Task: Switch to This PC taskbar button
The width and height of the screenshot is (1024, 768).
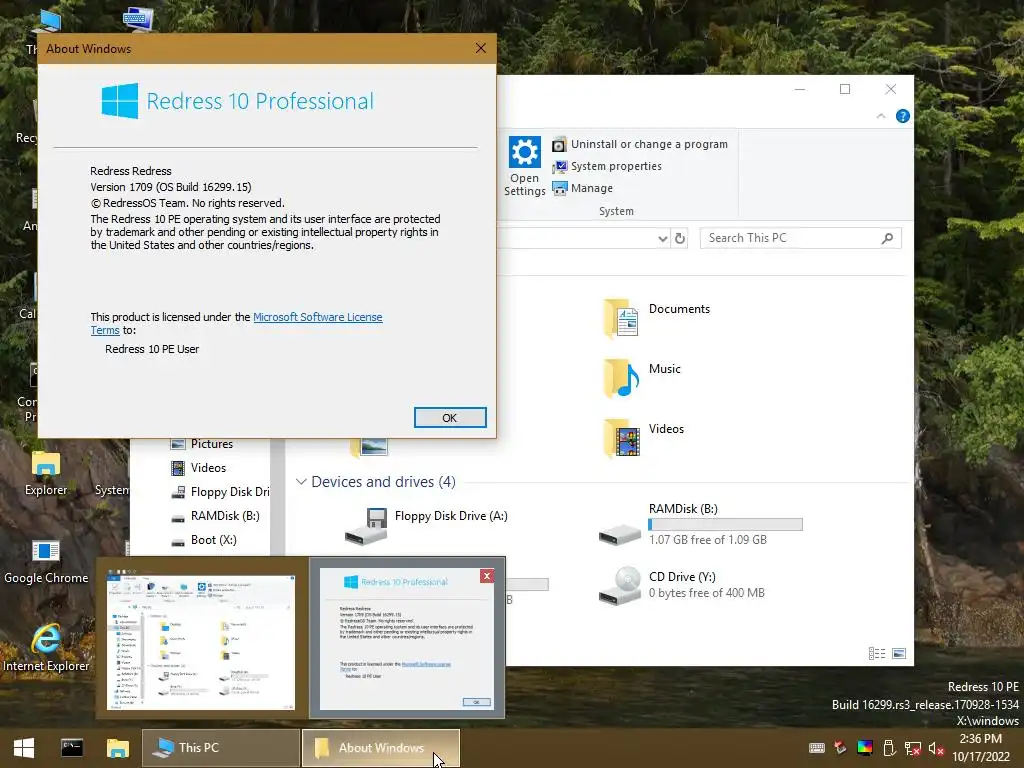Action: [220, 748]
